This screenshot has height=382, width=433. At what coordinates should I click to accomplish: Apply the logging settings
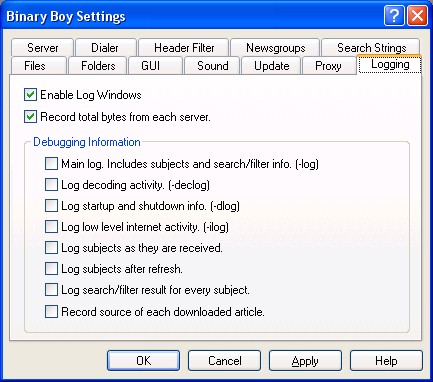[x=305, y=361]
